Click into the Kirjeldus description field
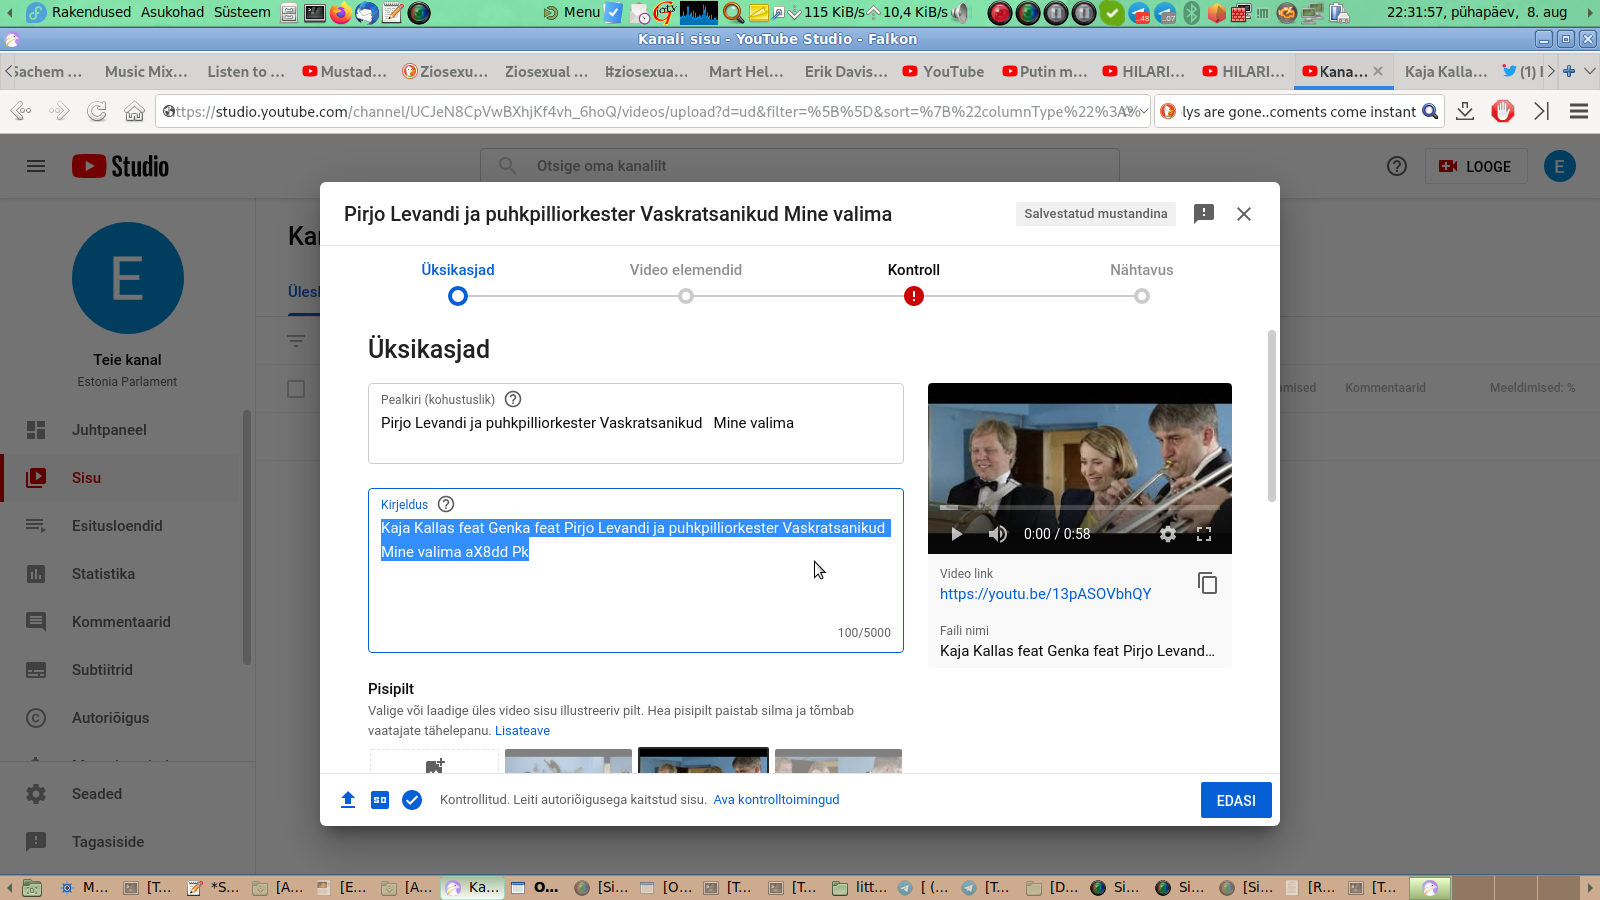The height and width of the screenshot is (900, 1600). point(636,570)
